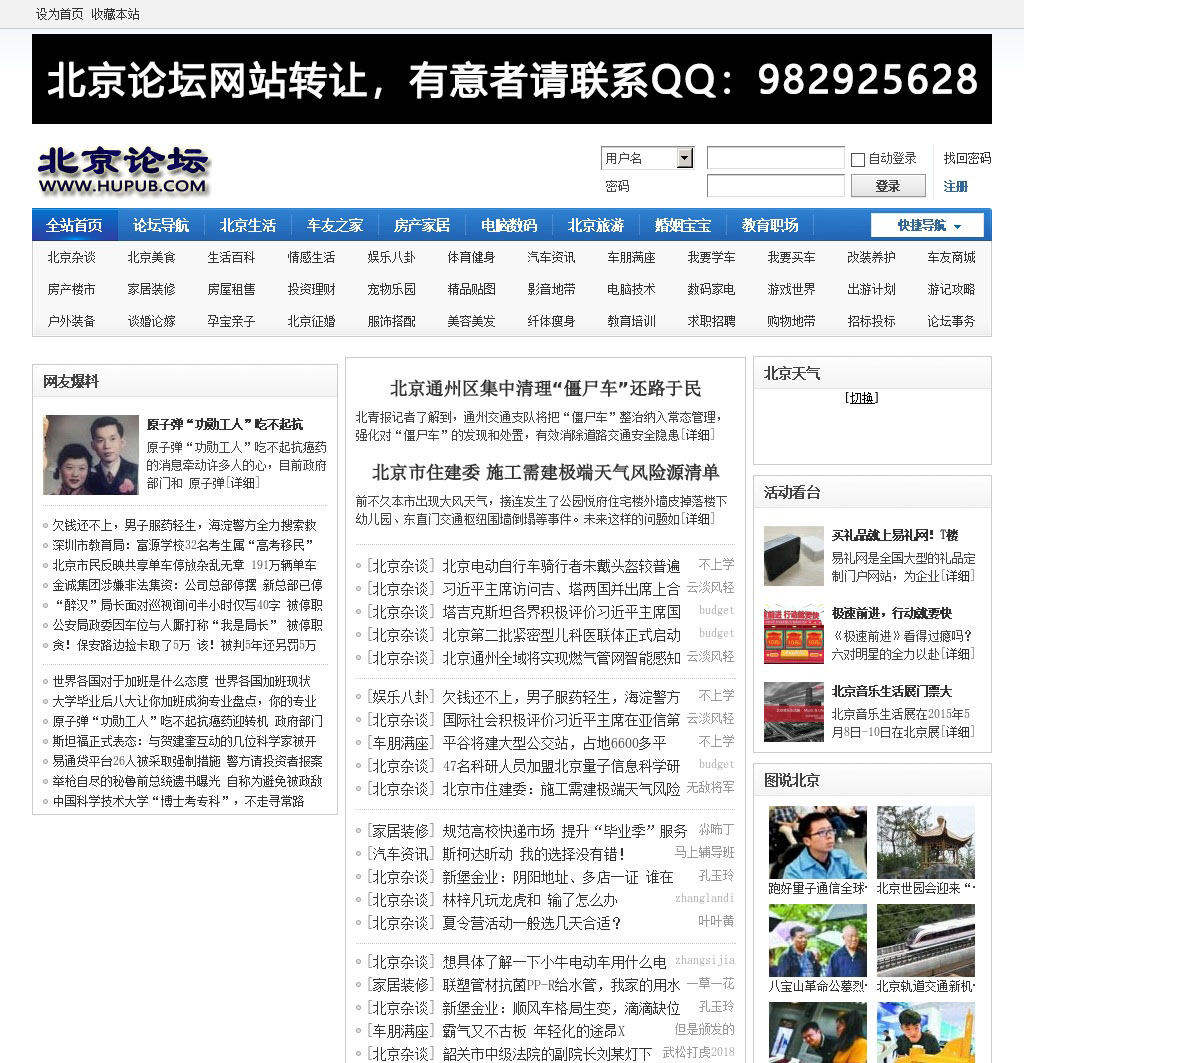Image resolution: width=1200 pixels, height=1063 pixels.
Task: Open the 用户名 login type dropdown
Action: pos(684,158)
